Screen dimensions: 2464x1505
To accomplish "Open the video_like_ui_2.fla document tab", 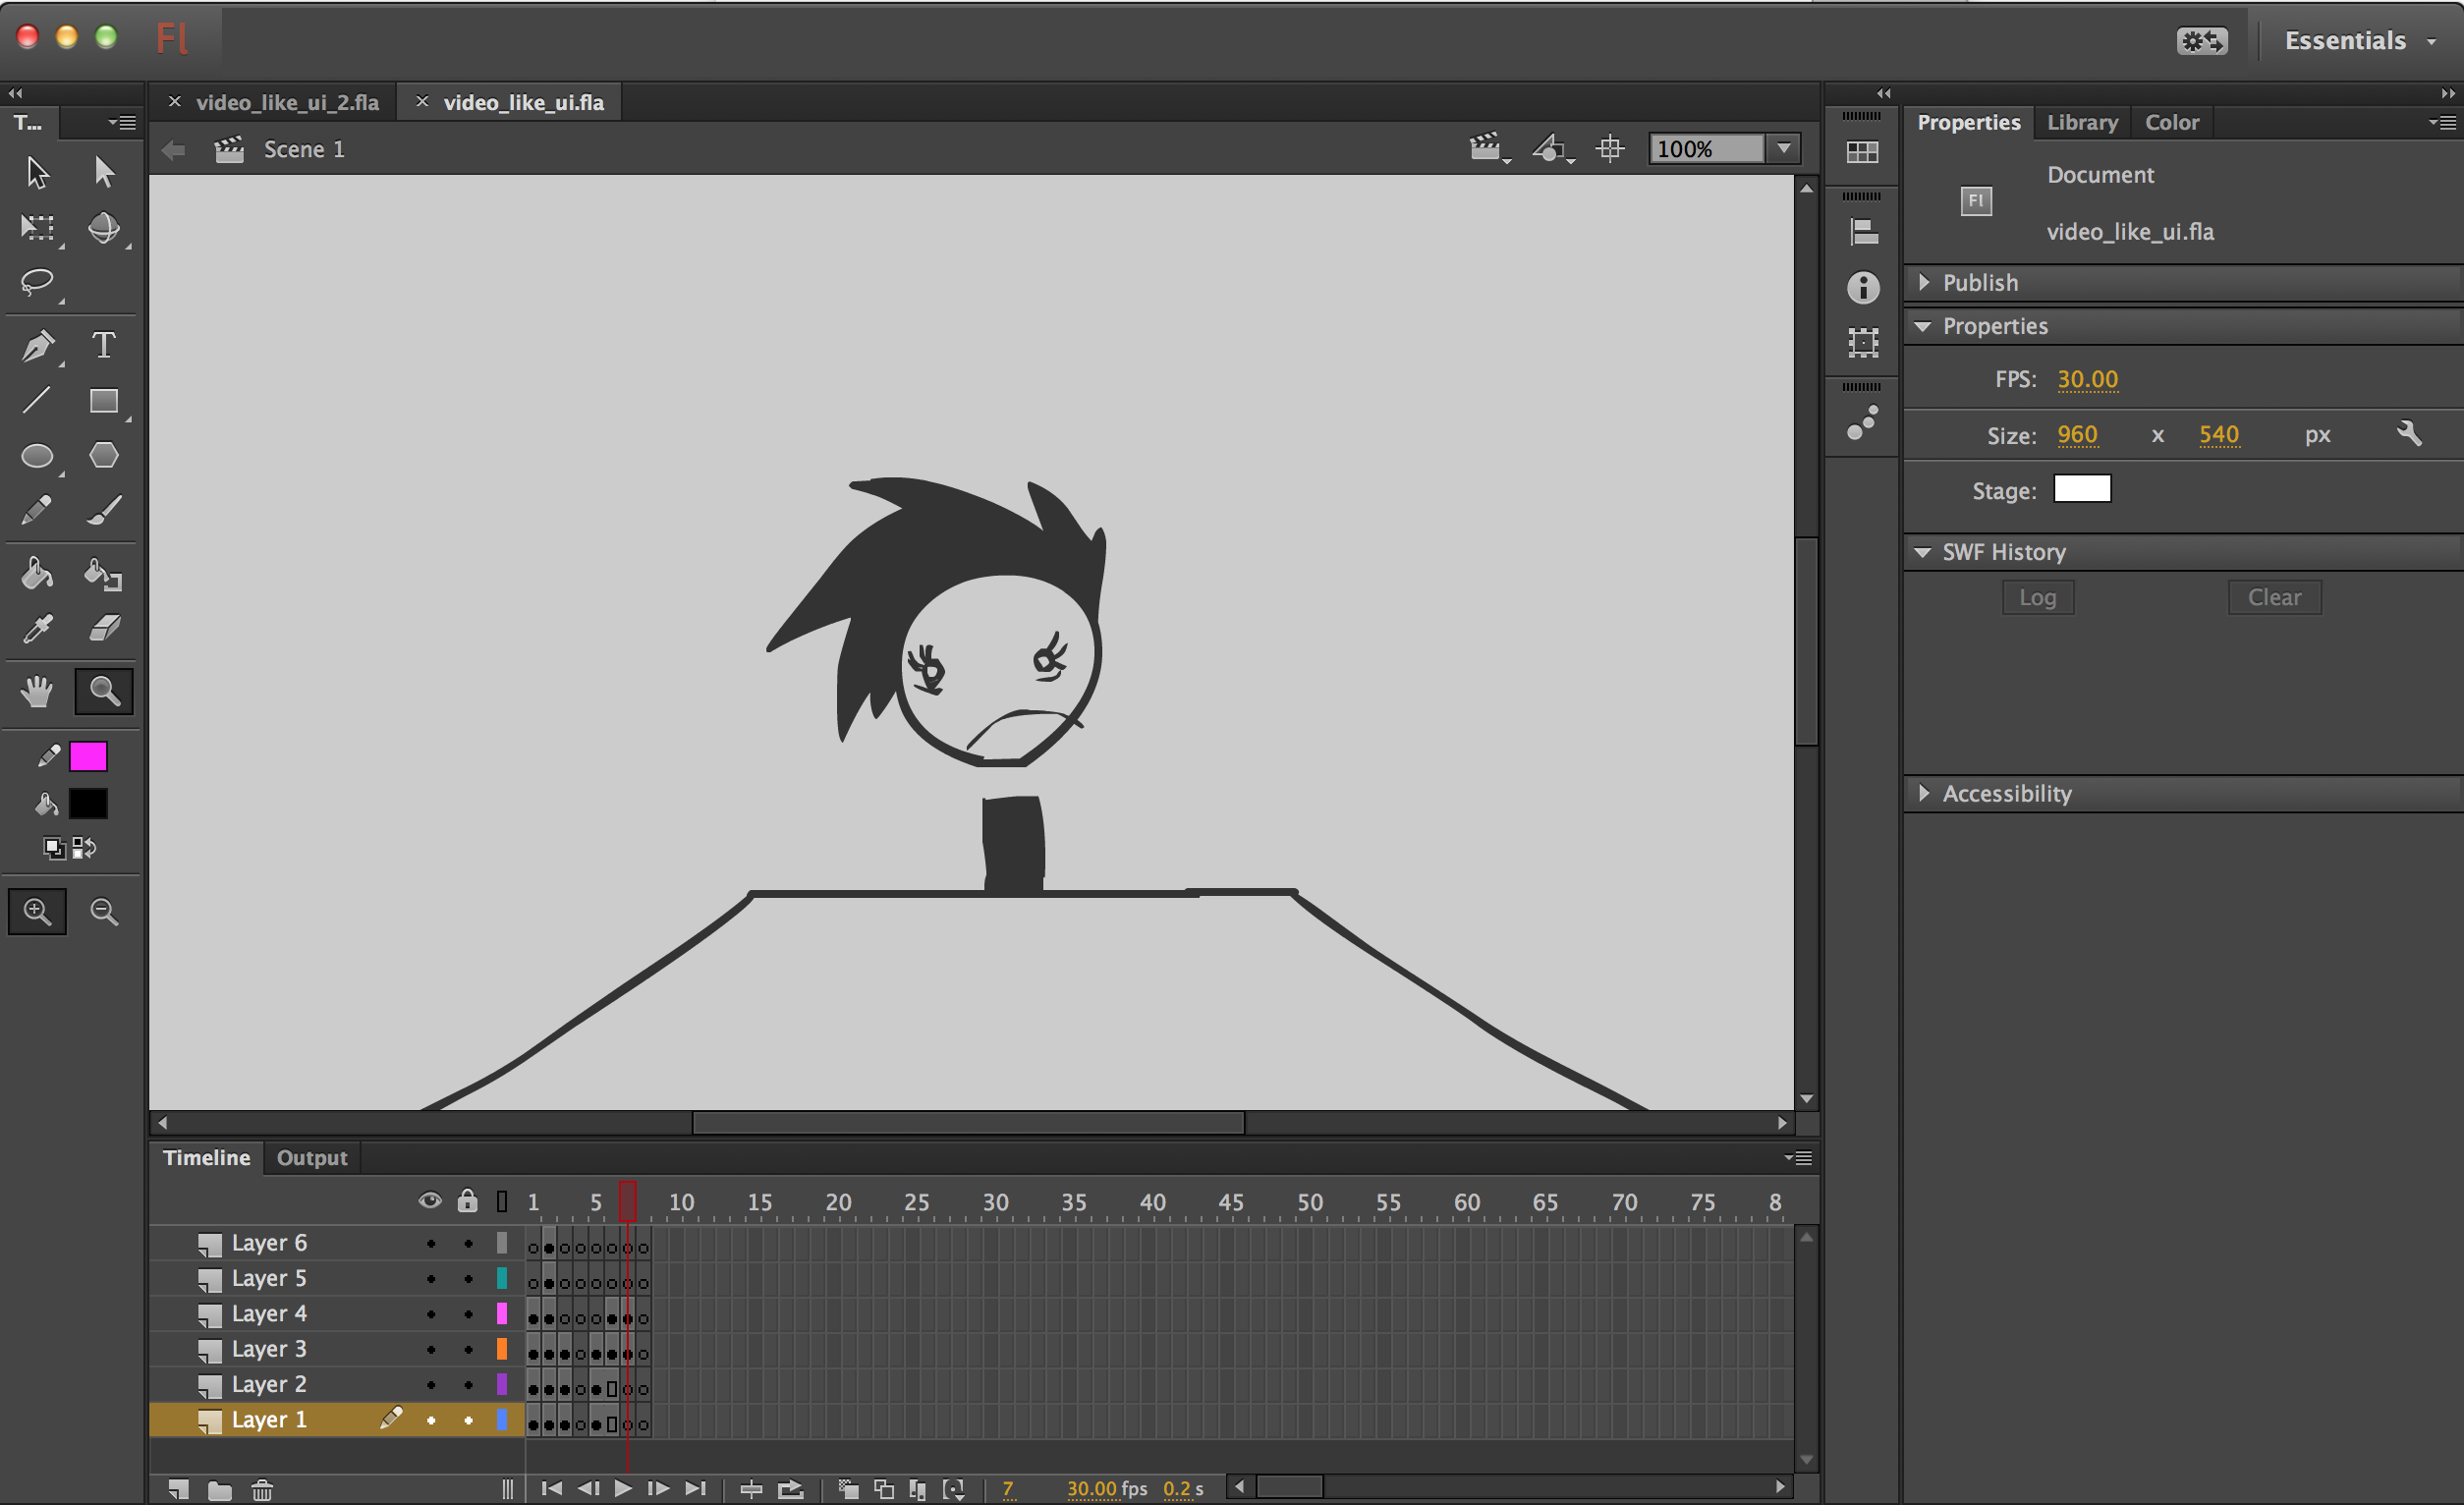I will click(287, 102).
